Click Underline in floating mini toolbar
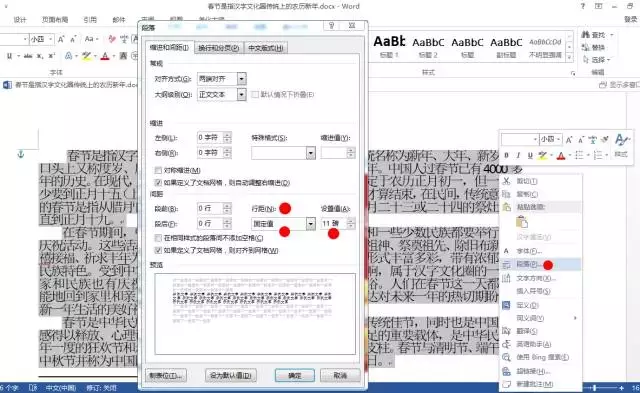 coord(530,155)
